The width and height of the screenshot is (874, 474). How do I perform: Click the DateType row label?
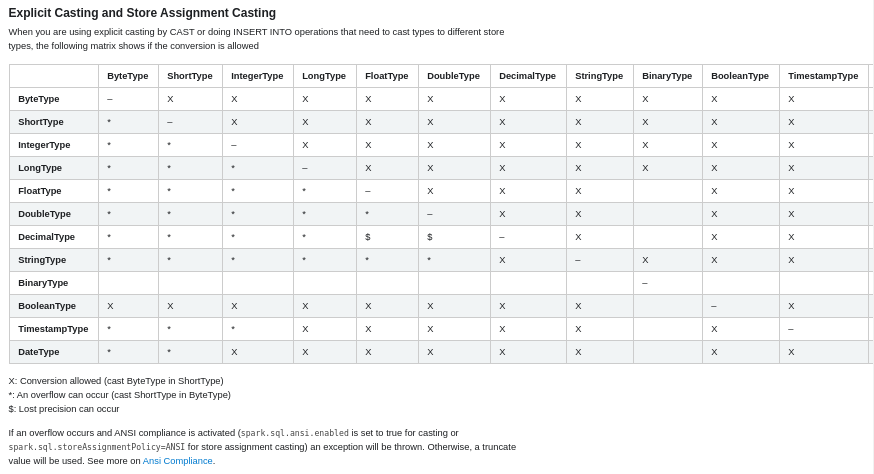(x=39, y=352)
